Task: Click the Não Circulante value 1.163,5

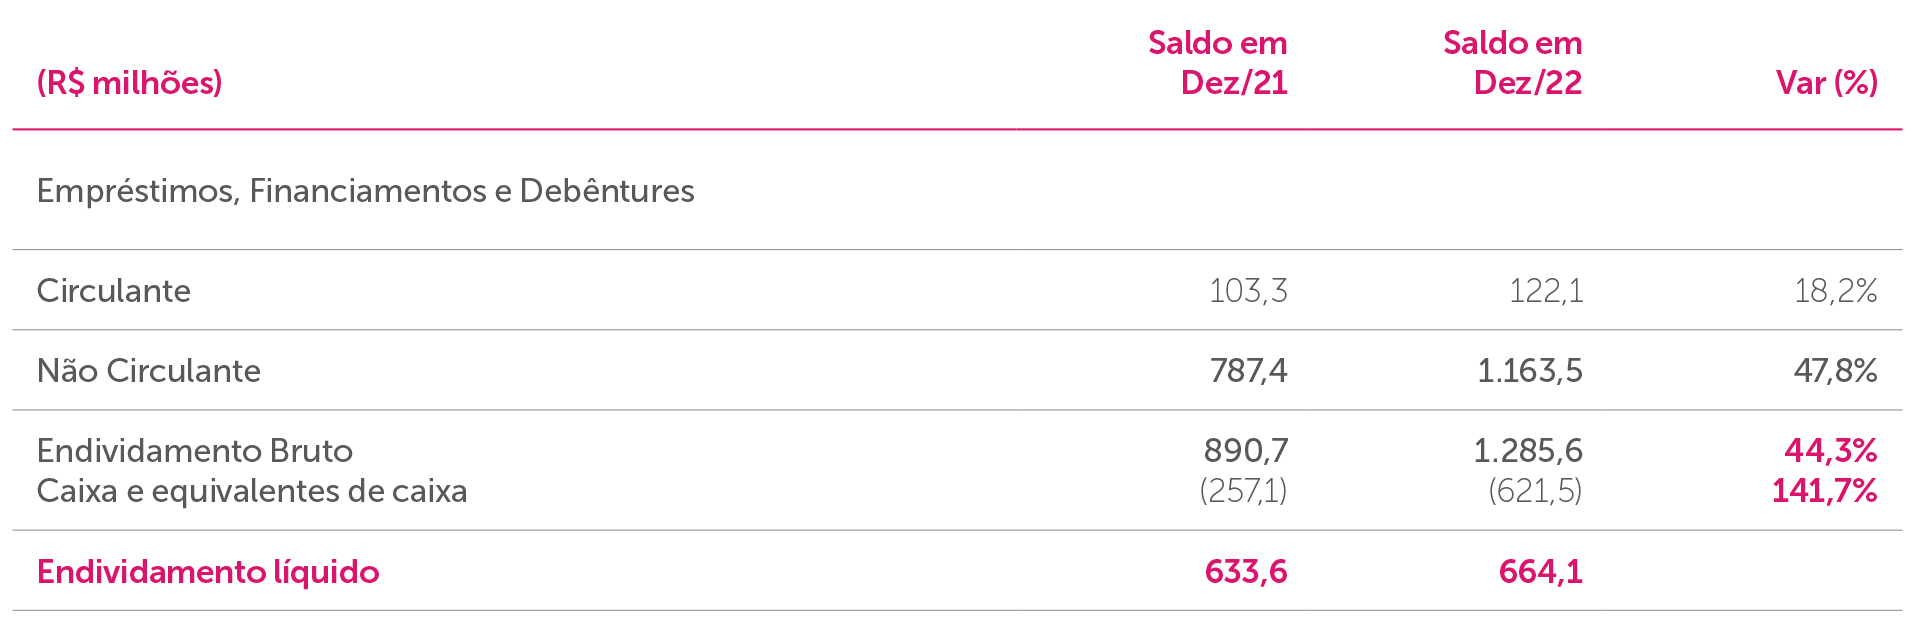Action: click(x=1529, y=370)
